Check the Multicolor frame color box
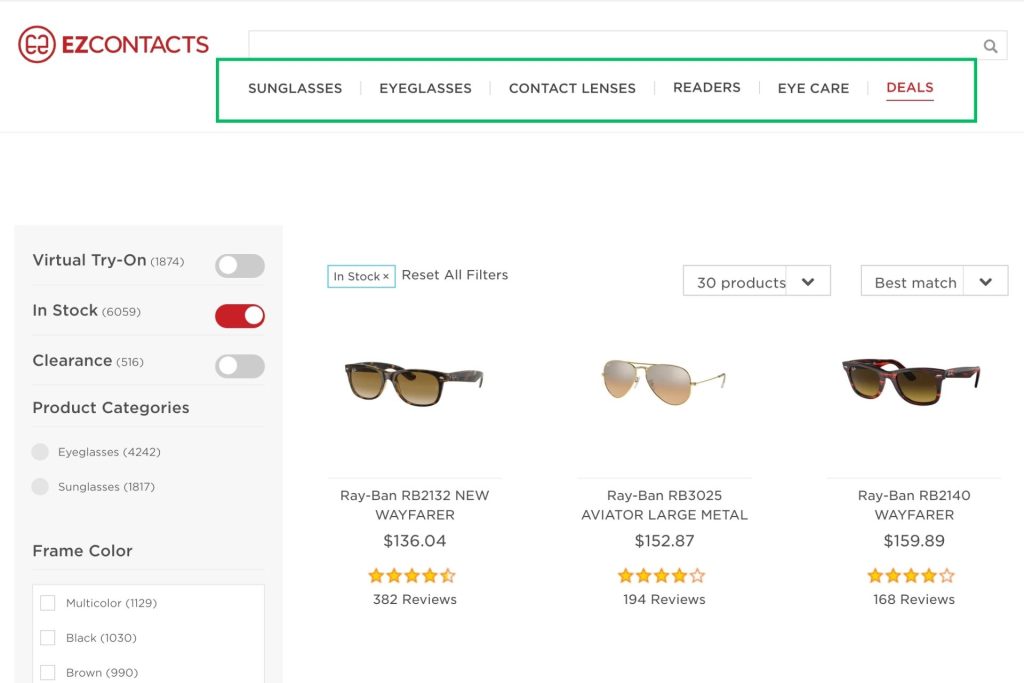Viewport: 1024px width, 683px height. tap(48, 603)
